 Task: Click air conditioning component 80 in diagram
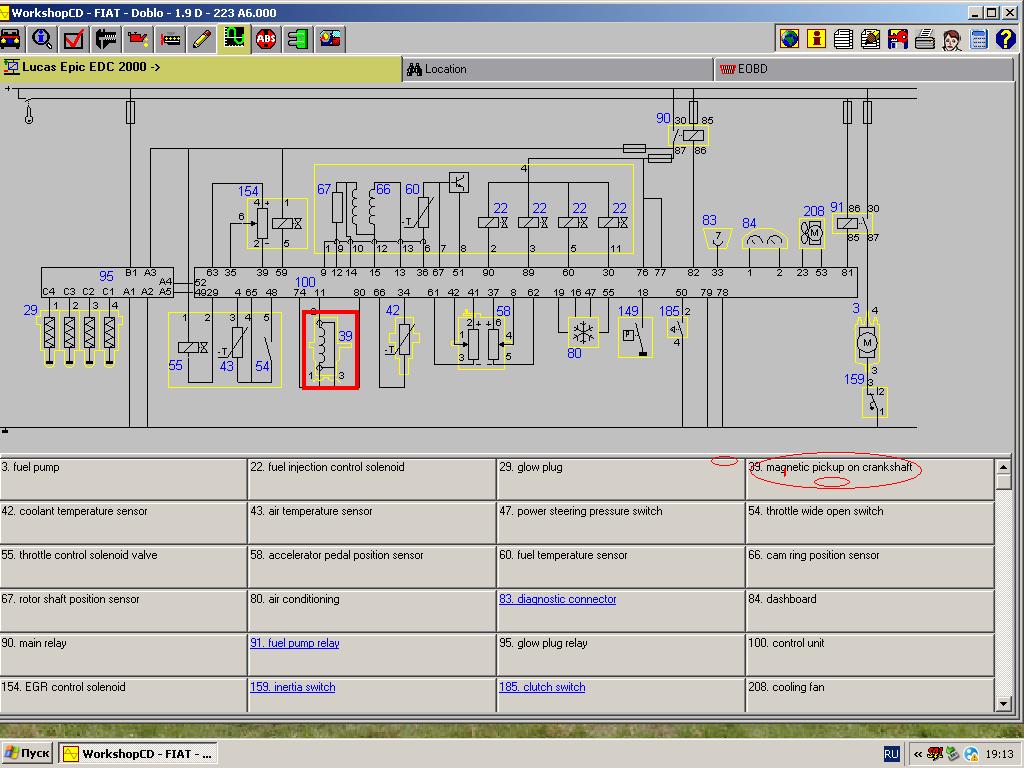(x=583, y=332)
